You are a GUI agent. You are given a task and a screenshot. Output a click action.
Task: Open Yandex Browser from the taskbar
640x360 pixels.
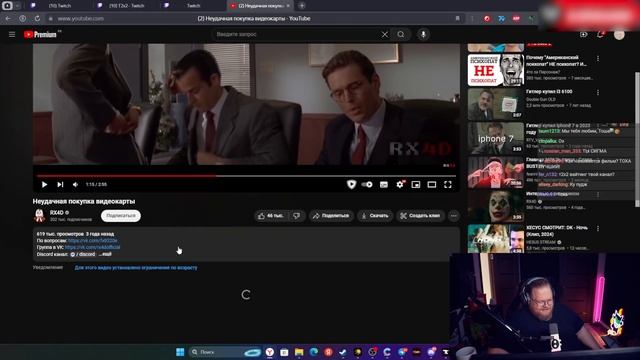pyautogui.click(x=270, y=352)
